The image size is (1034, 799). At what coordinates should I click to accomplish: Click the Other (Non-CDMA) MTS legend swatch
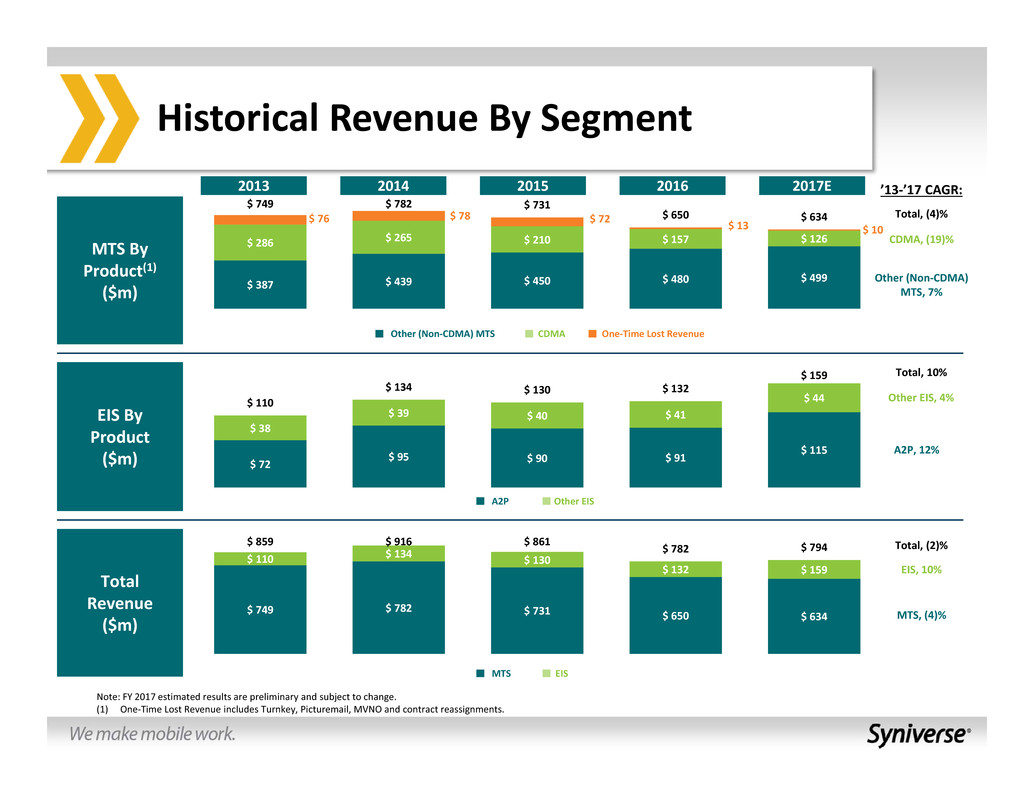click(380, 334)
